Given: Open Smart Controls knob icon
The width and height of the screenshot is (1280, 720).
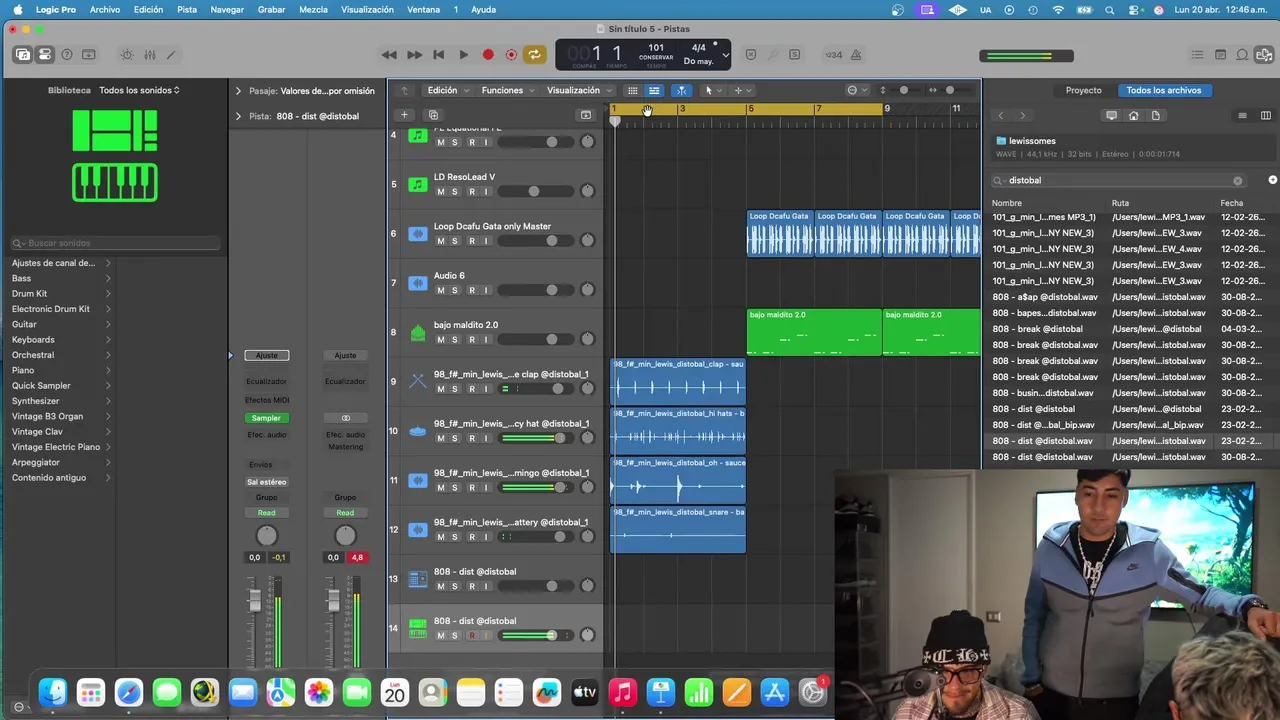Looking at the screenshot, I should pyautogui.click(x=127, y=54).
